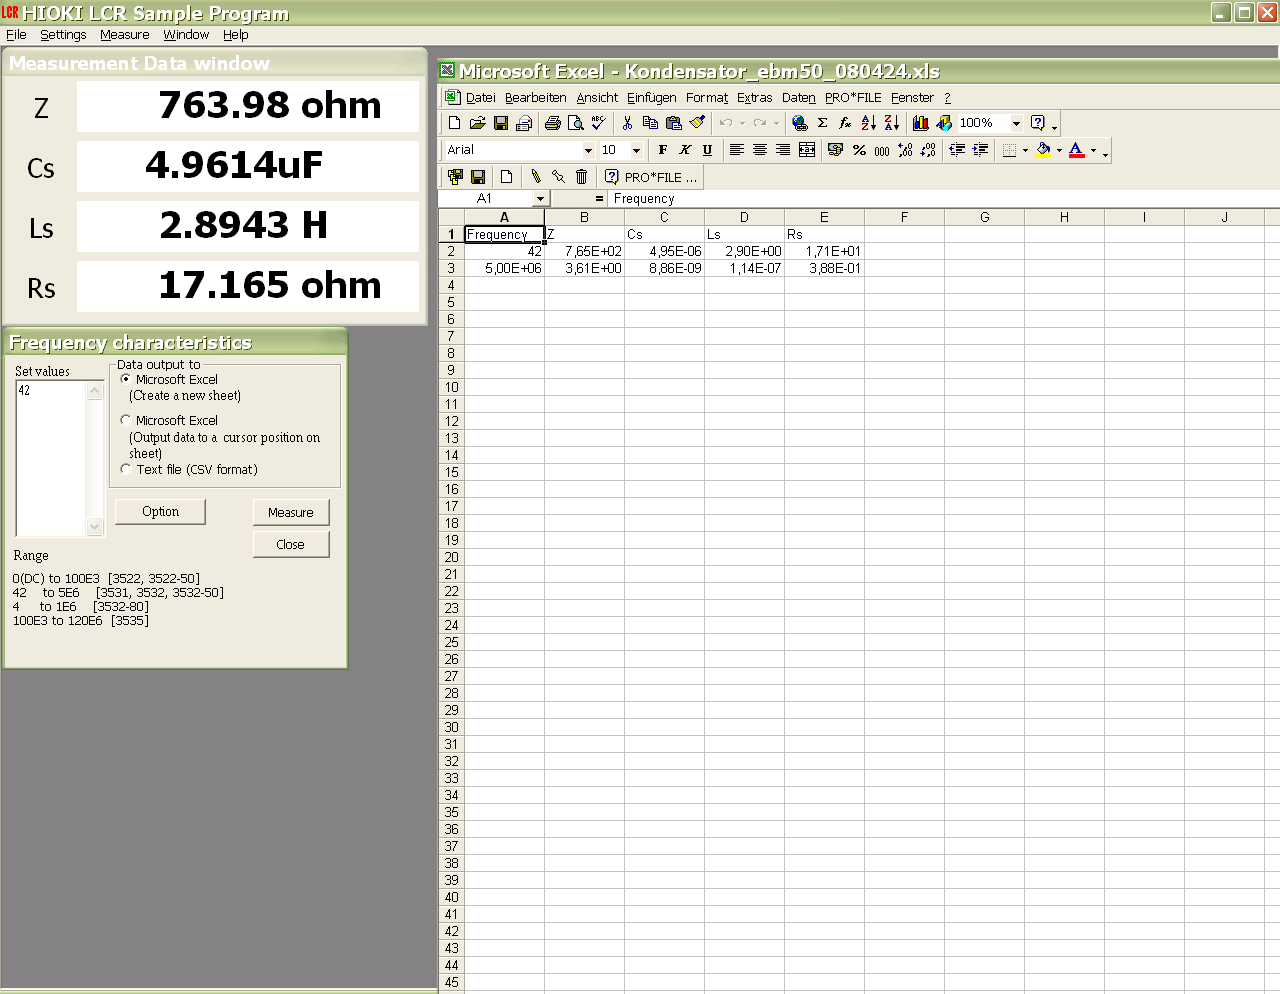Viewport: 1280px width, 994px height.
Task: Run the ABC spell check icon
Action: click(598, 123)
